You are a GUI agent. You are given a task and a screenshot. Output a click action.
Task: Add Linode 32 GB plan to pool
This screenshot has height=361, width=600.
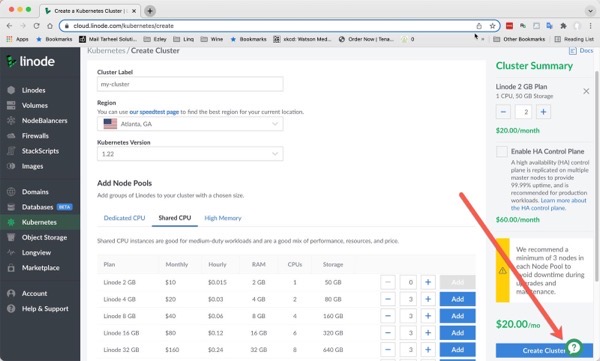pyautogui.click(x=457, y=350)
